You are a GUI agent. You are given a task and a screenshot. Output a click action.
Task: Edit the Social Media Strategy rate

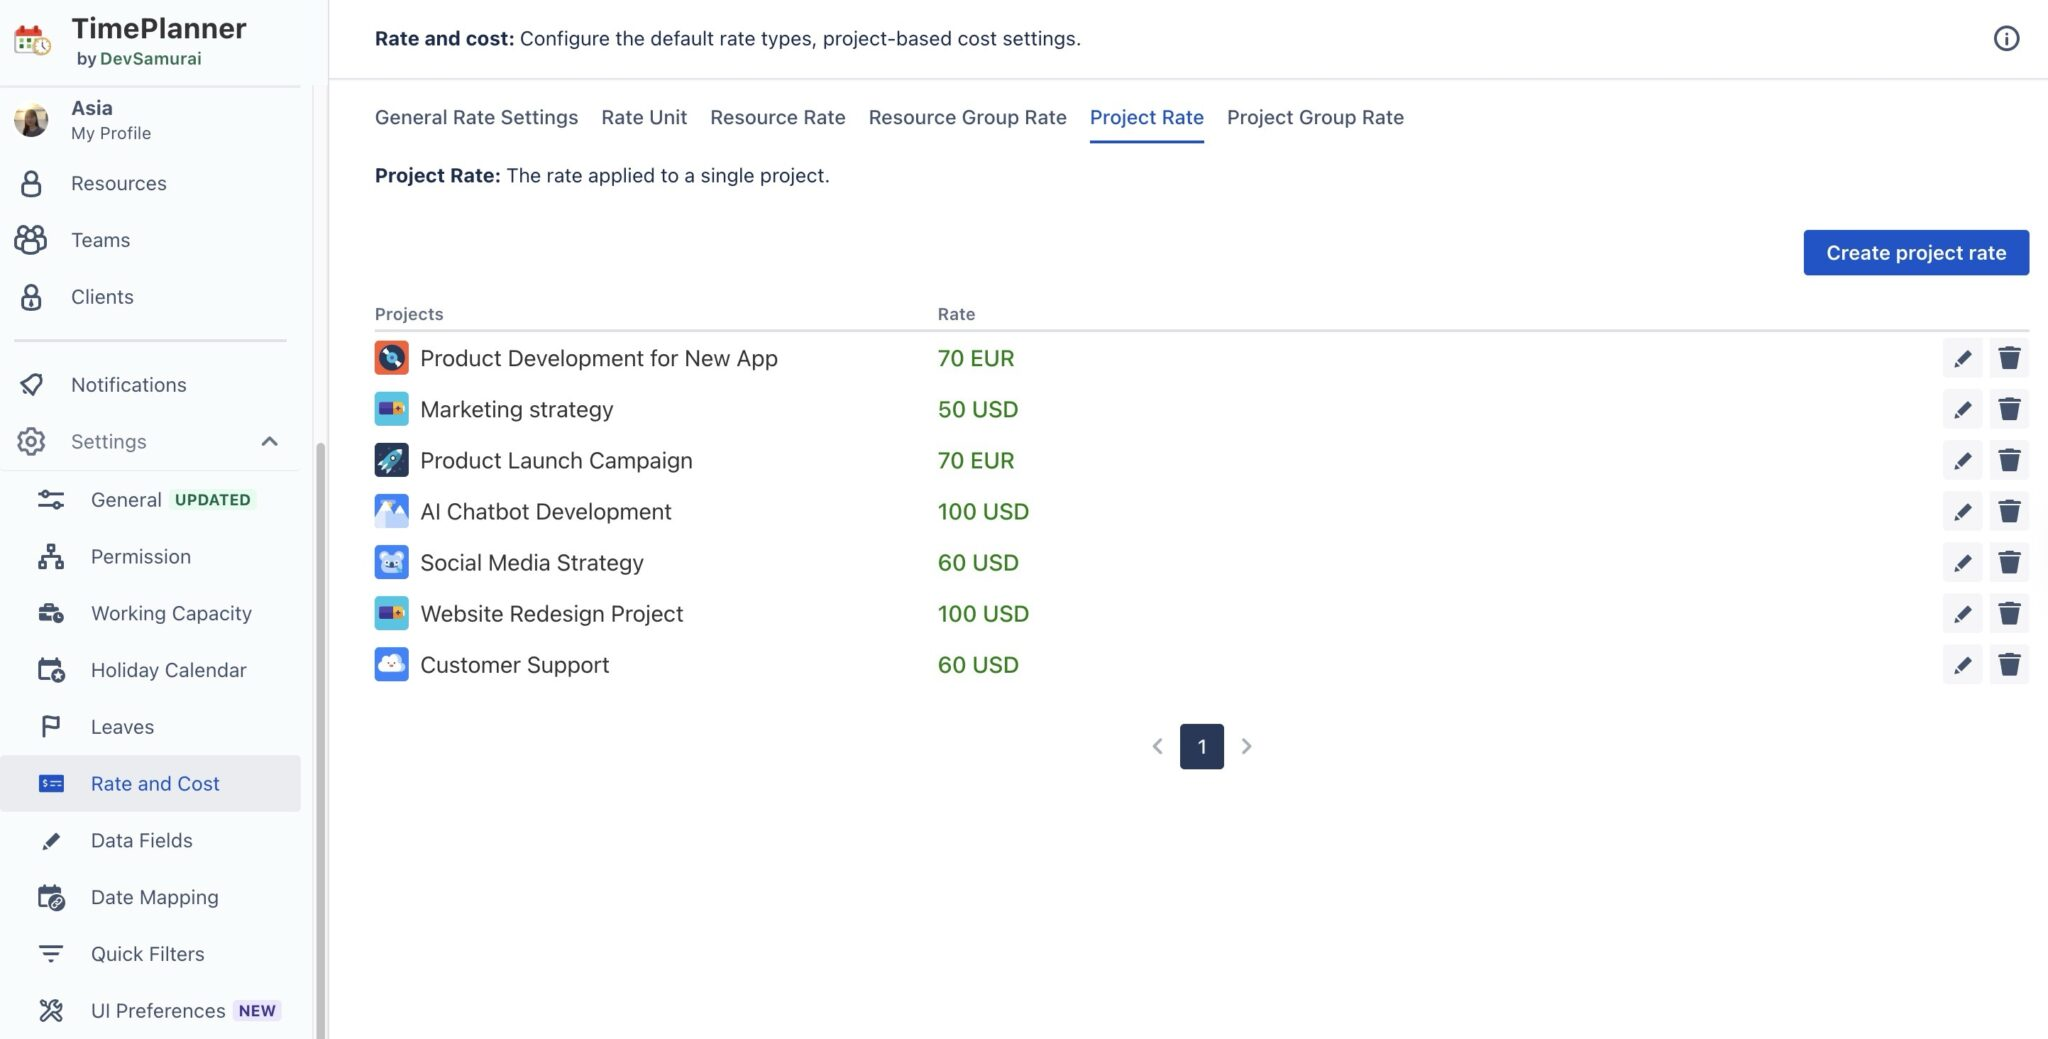pos(1962,563)
